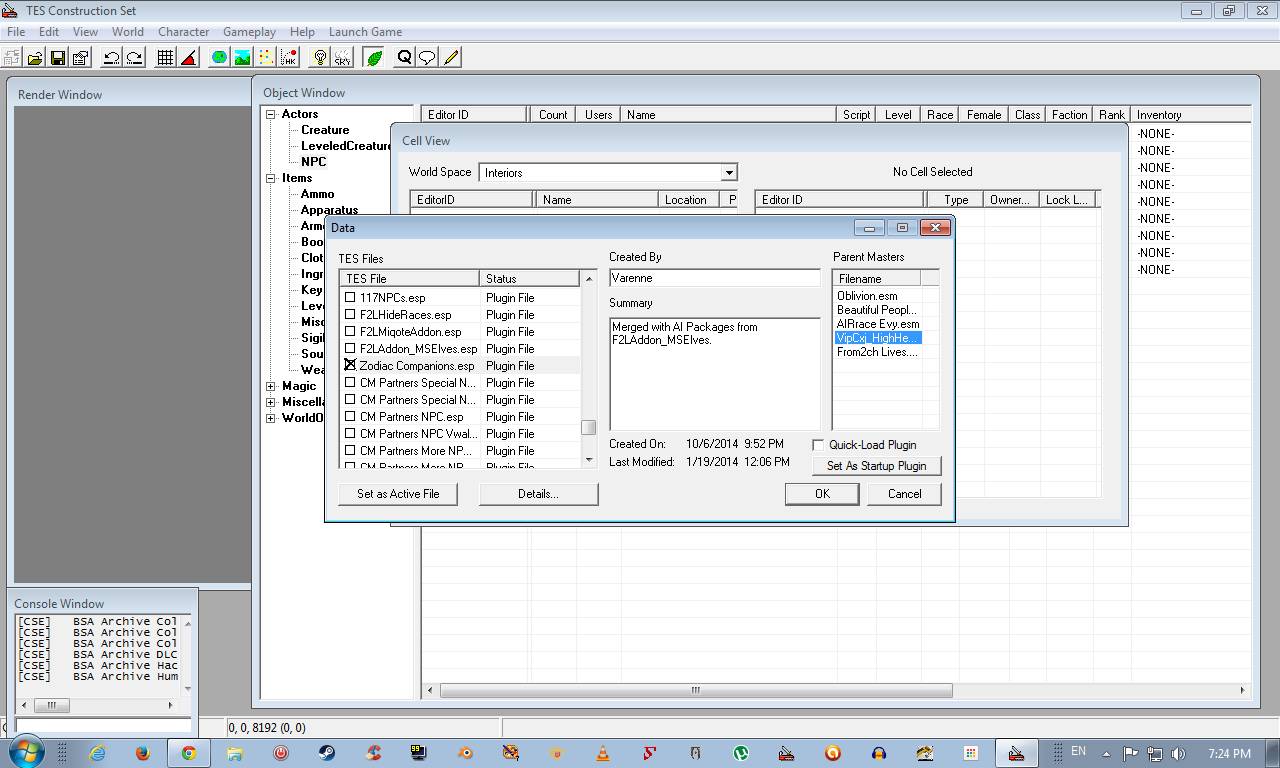Toggle the Sky toolbar icon
1280x768 pixels.
pyautogui.click(x=343, y=58)
